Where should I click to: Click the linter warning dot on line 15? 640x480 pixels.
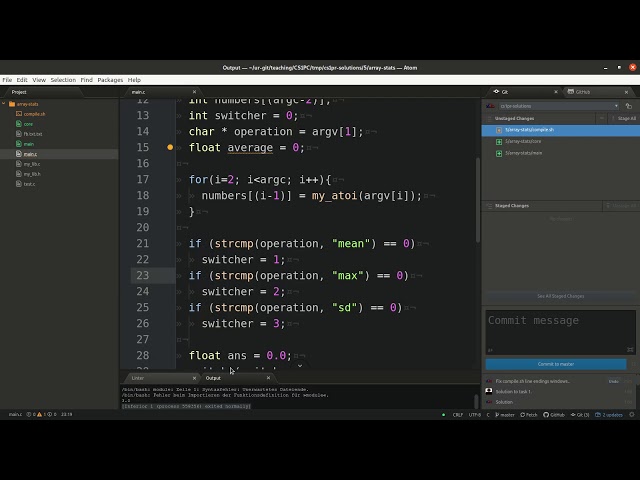170,147
